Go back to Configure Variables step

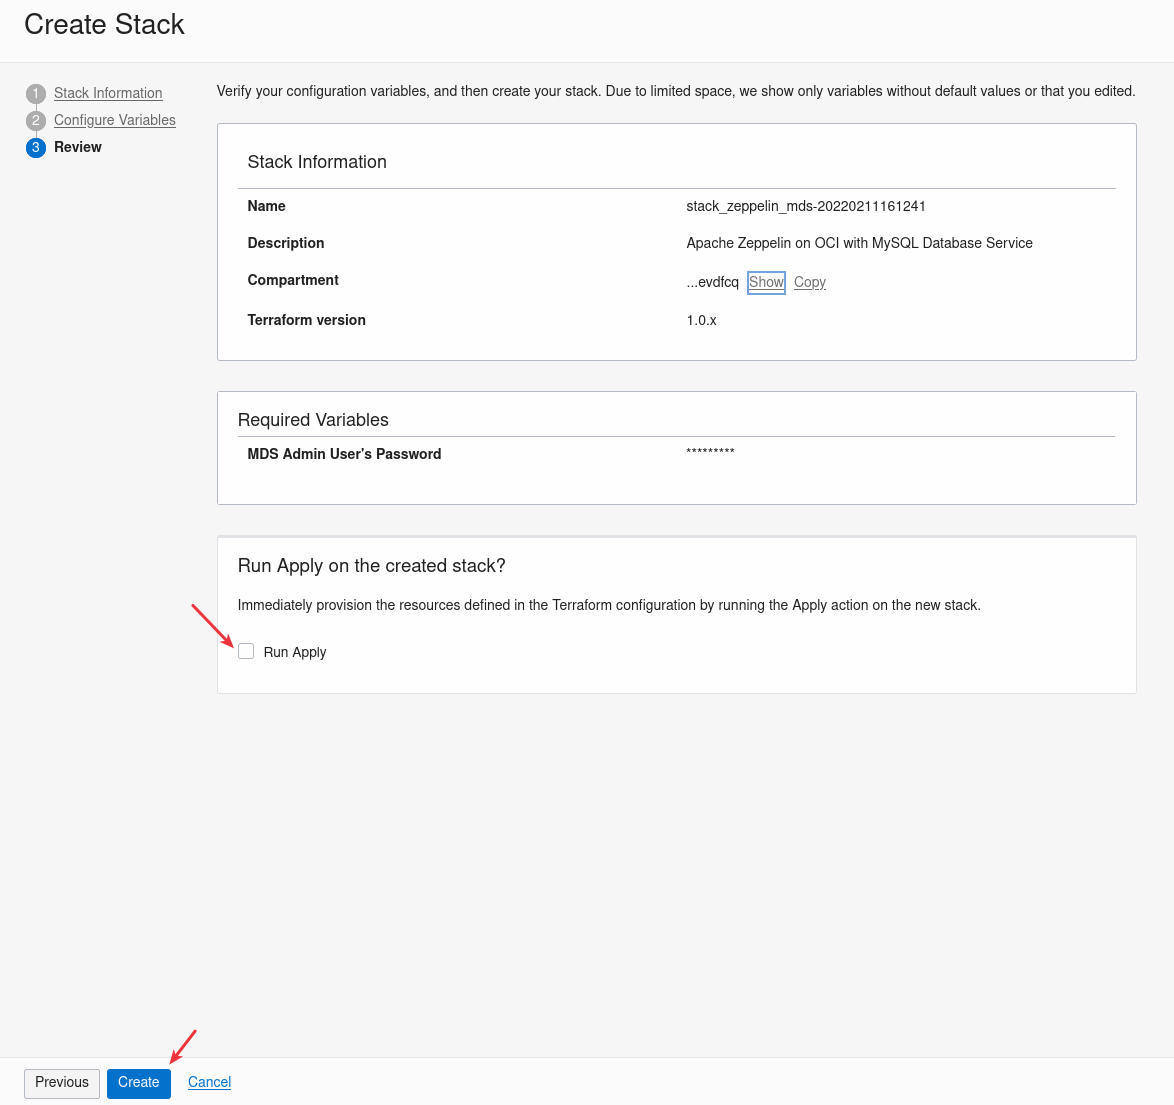[x=115, y=120]
